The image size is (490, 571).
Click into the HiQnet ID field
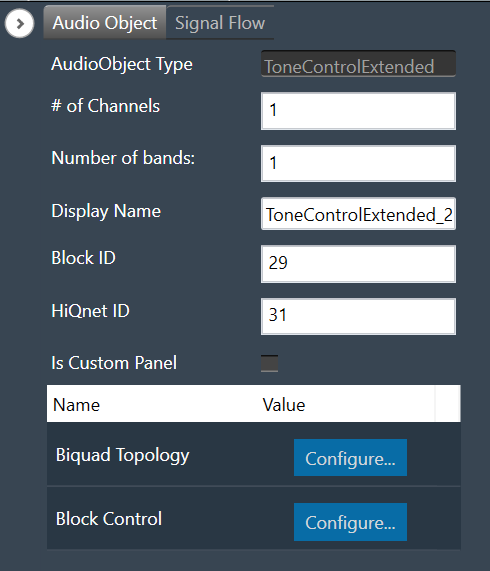tap(358, 316)
